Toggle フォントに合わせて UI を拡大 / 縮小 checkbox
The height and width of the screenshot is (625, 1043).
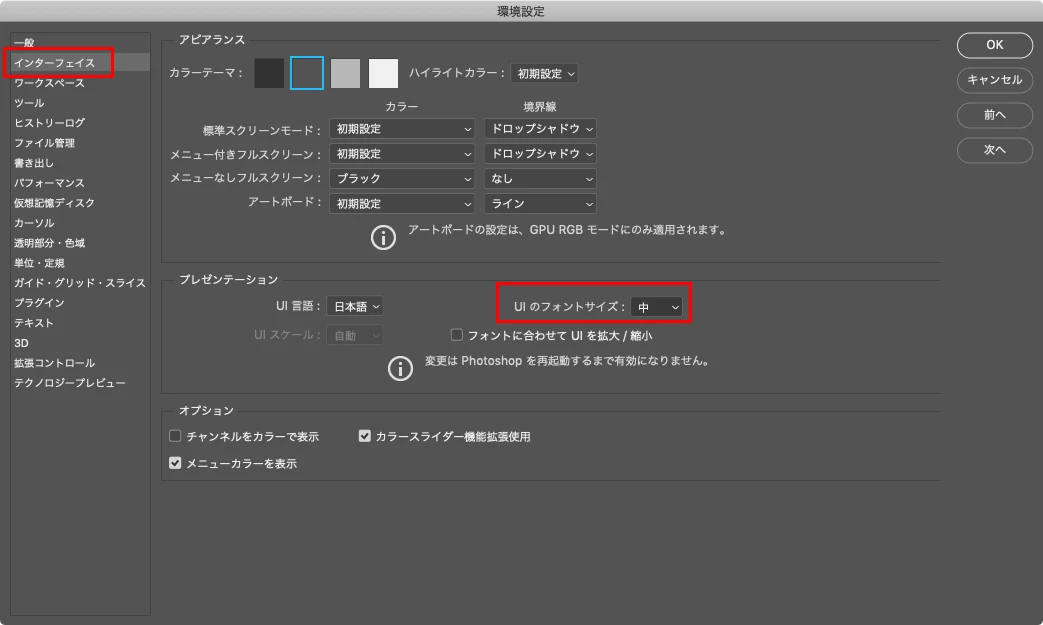coord(456,335)
